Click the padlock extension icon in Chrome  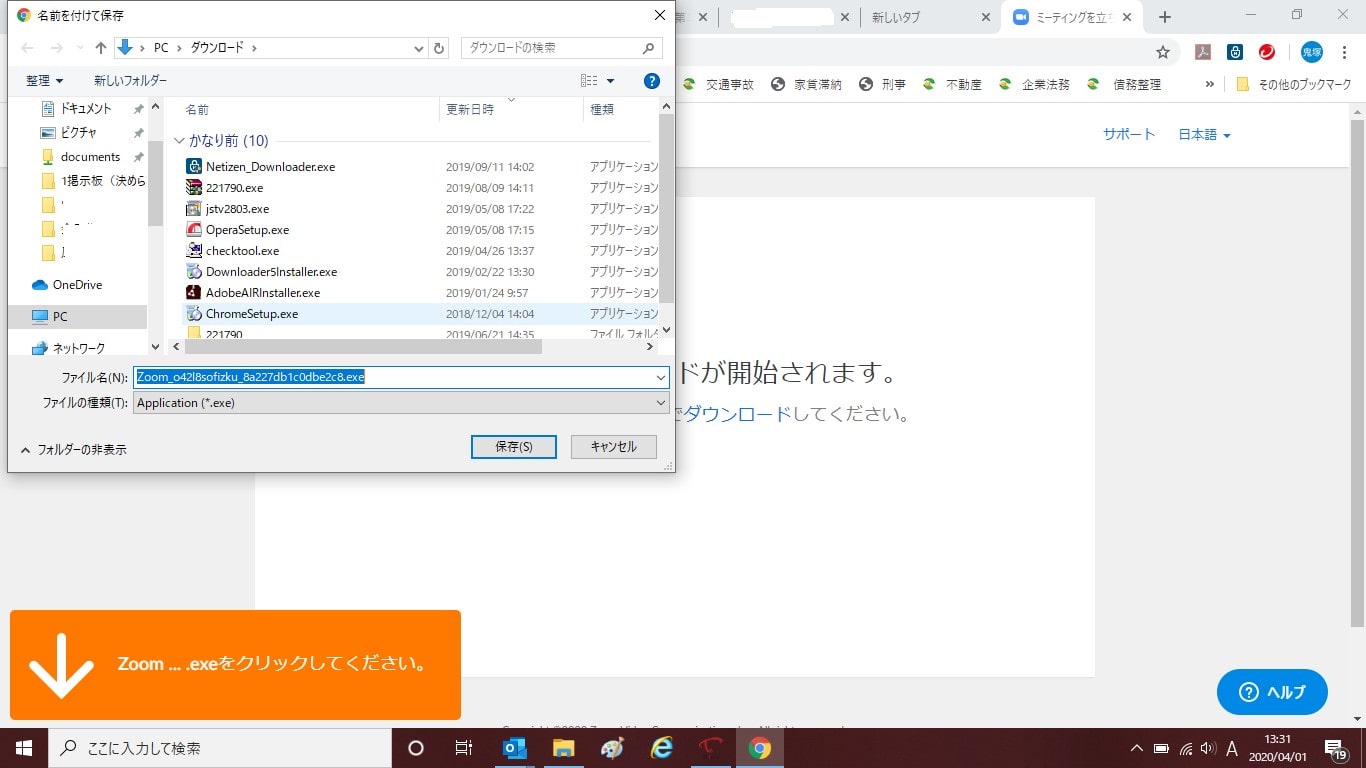(x=1236, y=52)
